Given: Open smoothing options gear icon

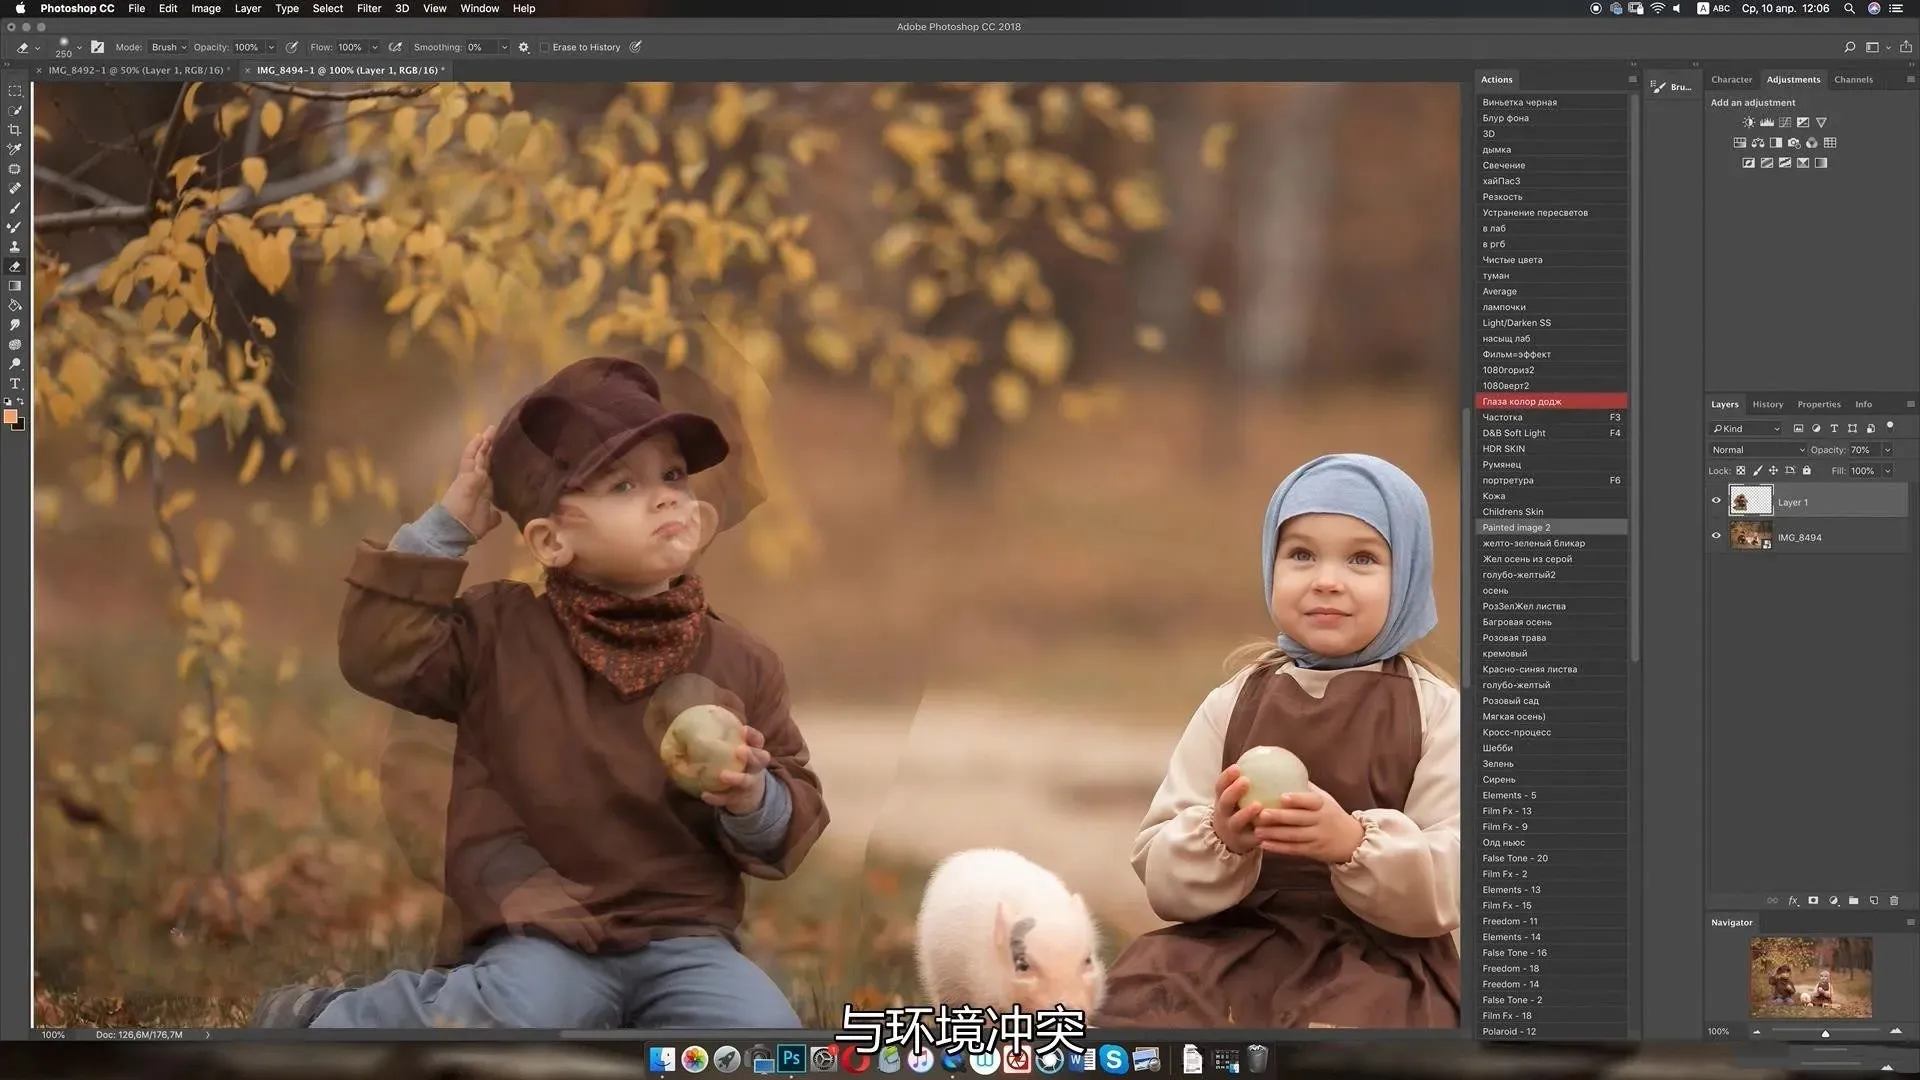Looking at the screenshot, I should pos(524,47).
